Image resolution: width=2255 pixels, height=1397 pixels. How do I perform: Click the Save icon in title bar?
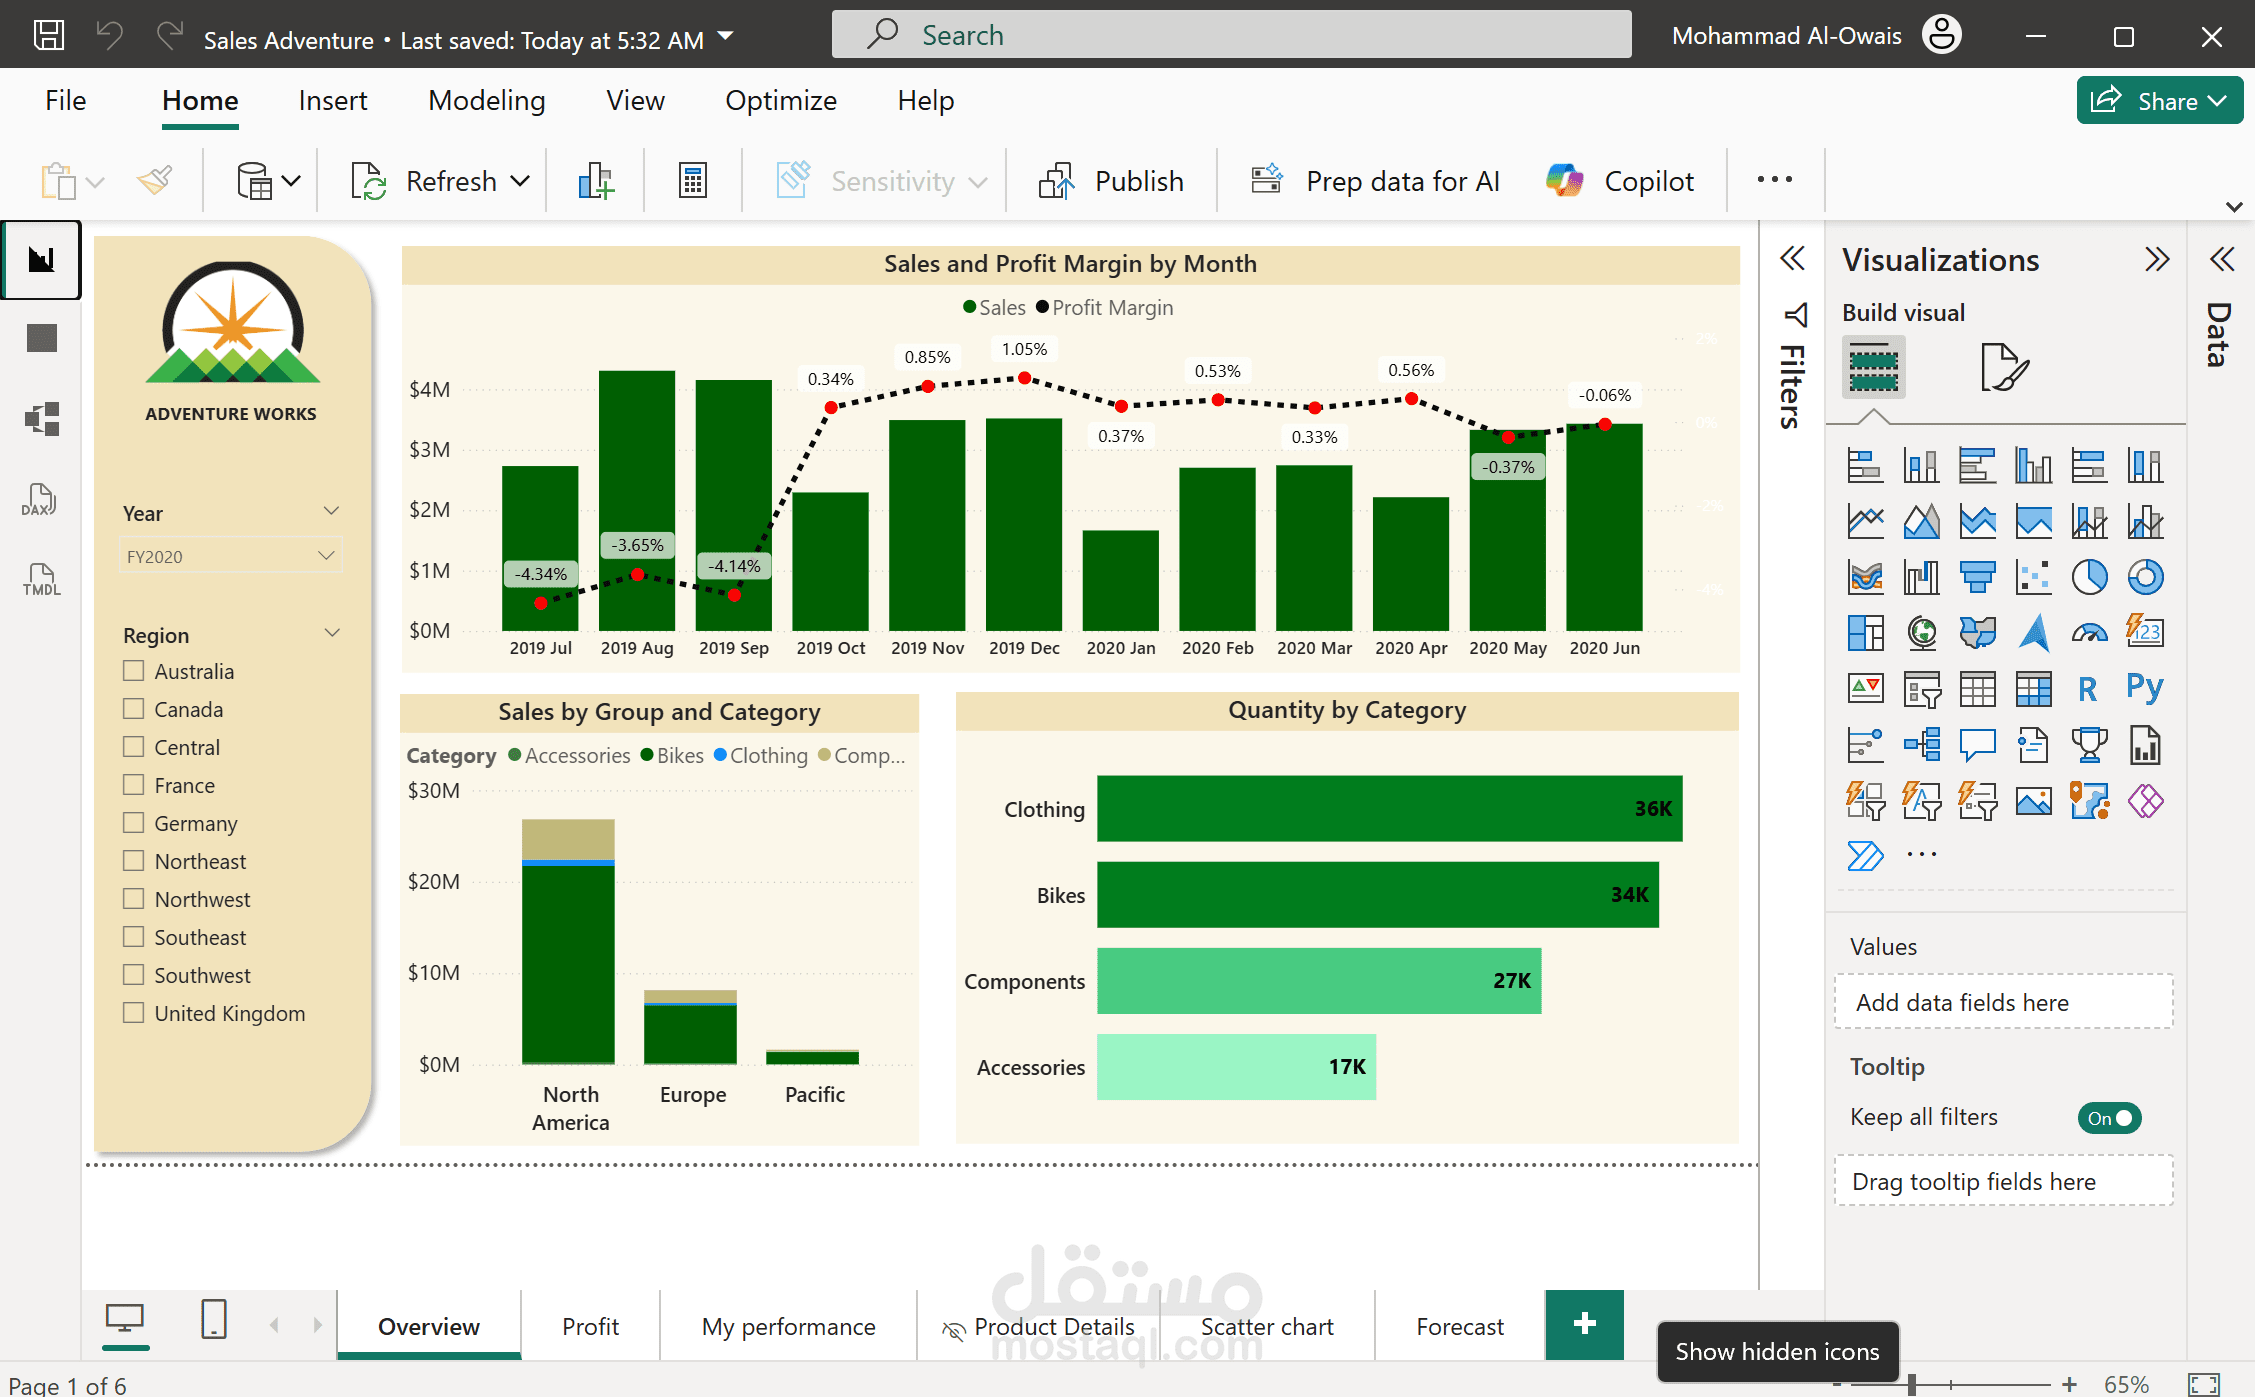pos(49,36)
